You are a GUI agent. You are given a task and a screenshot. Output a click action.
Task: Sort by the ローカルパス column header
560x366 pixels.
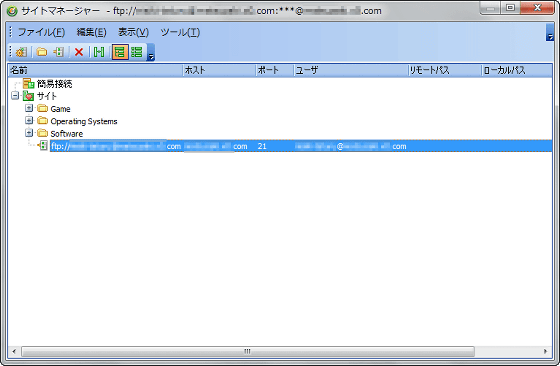[x=516, y=70]
